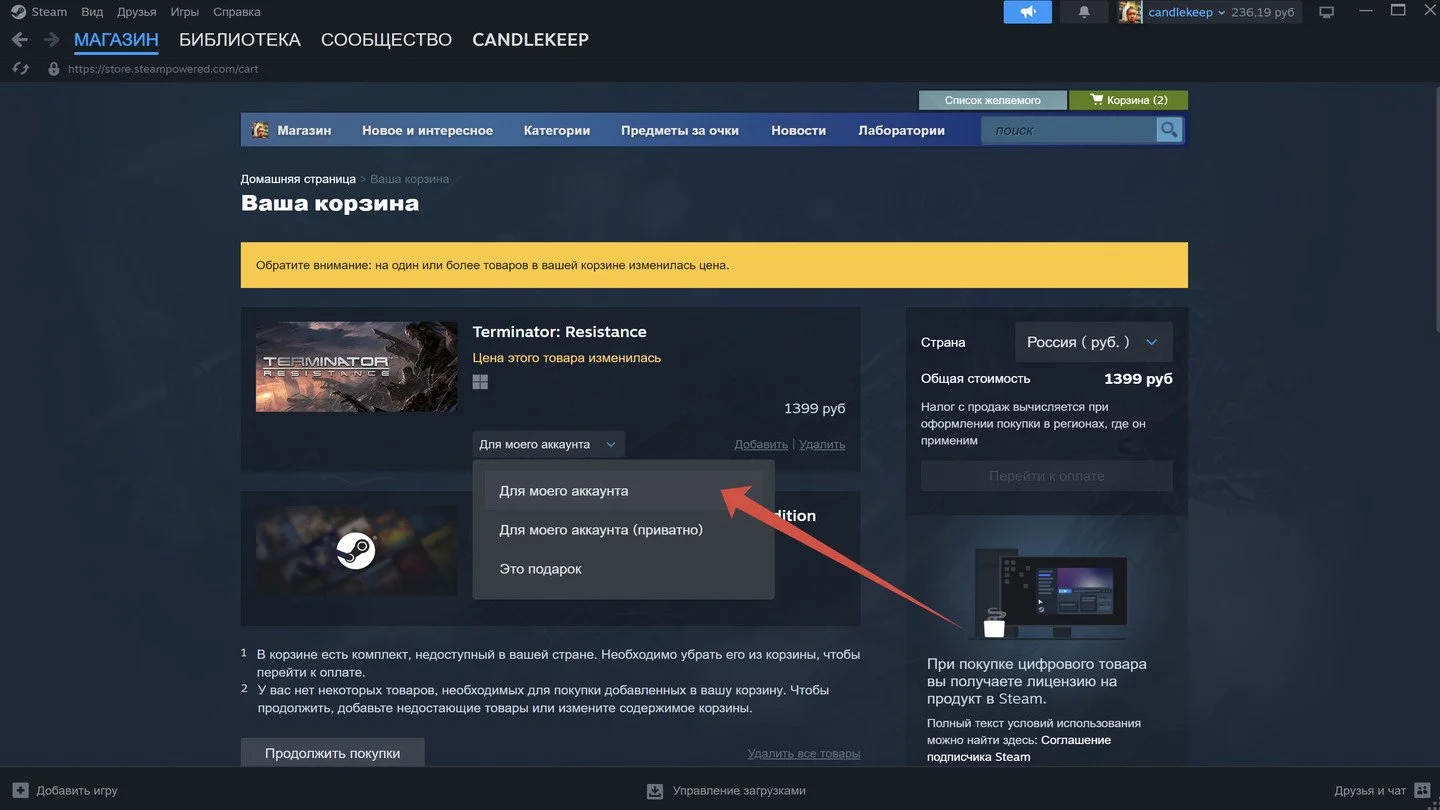Screen dimensions: 1440x810
Task: Click the Страна label
Action: pos(943,342)
